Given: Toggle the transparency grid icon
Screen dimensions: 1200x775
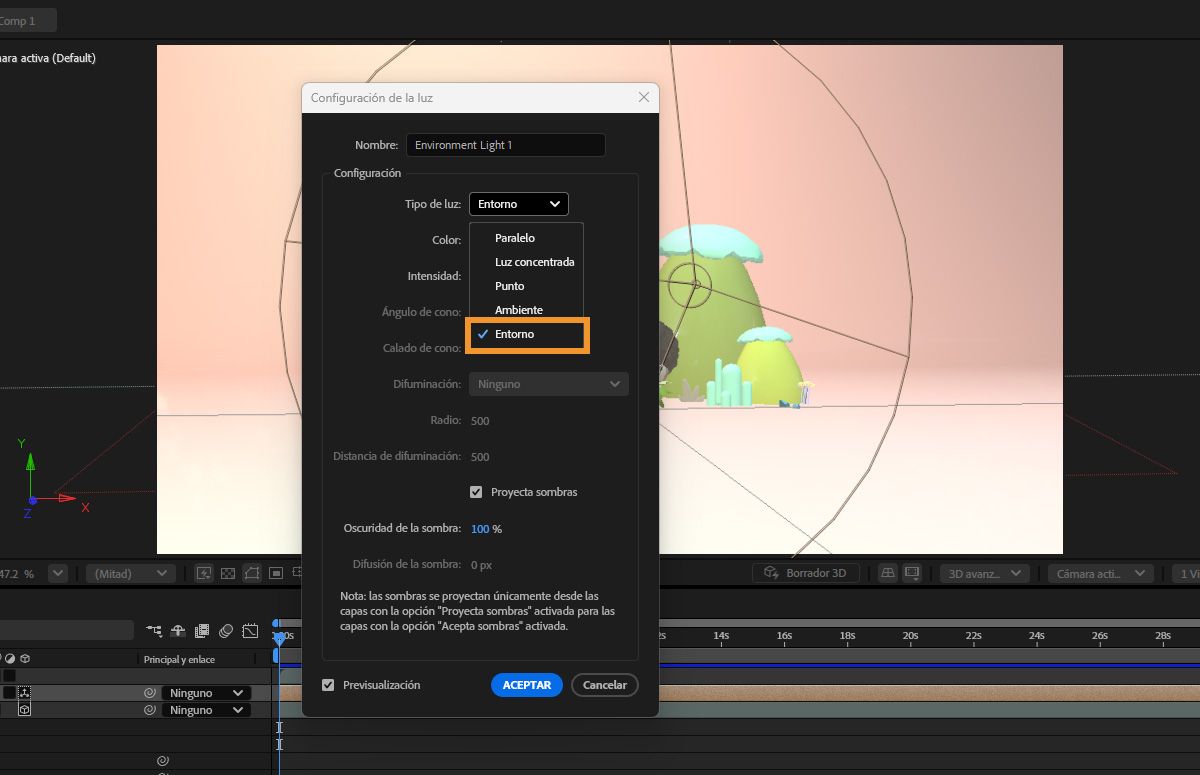Looking at the screenshot, I should pyautogui.click(x=228, y=573).
